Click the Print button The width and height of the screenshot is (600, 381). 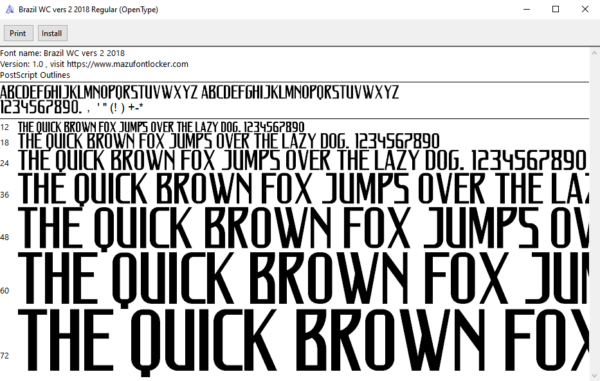pos(18,33)
